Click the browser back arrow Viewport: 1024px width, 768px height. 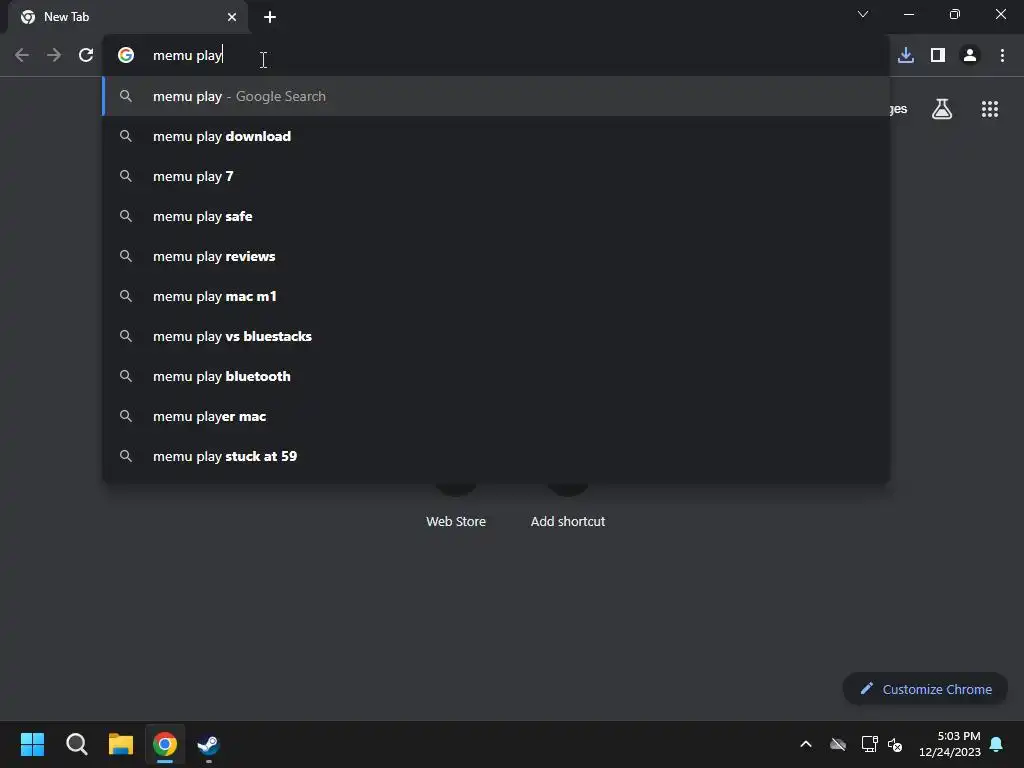[x=22, y=56]
